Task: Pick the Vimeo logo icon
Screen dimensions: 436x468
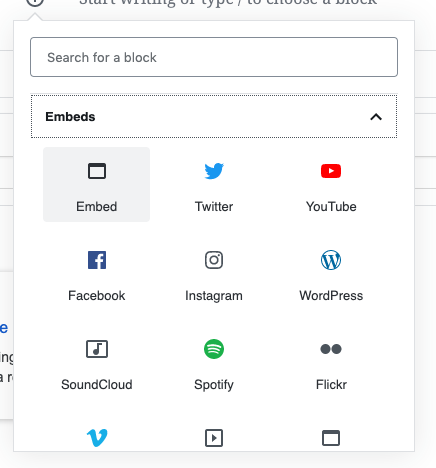Action: (x=97, y=438)
